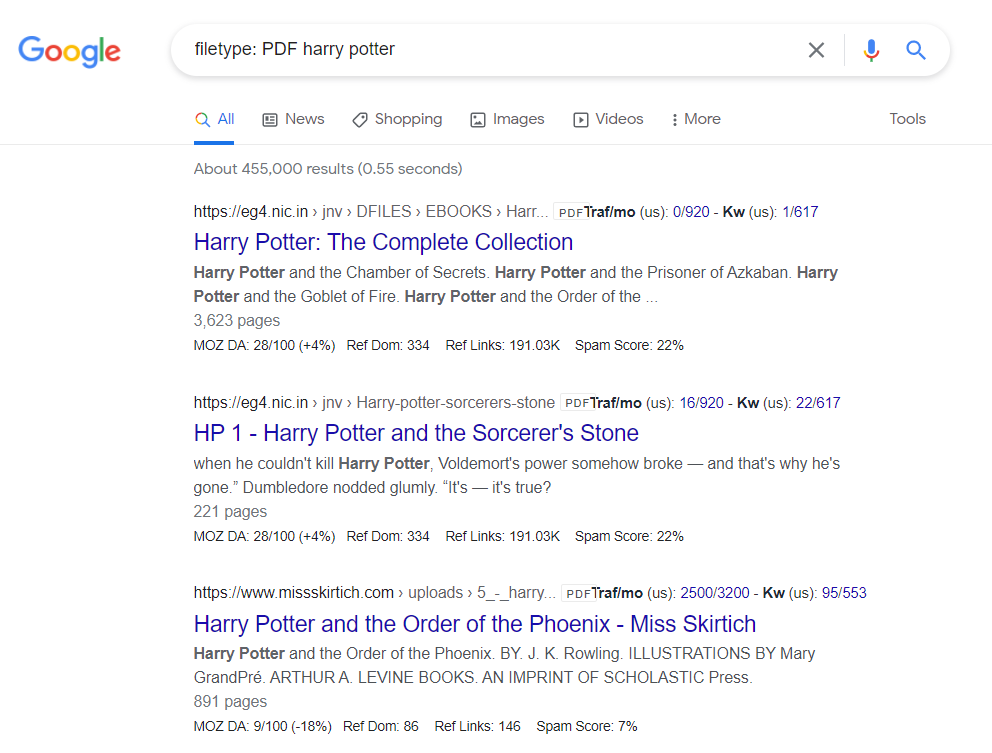This screenshot has height=753, width=992.
Task: Click traffic value 2500/3200 link
Action: point(715,593)
